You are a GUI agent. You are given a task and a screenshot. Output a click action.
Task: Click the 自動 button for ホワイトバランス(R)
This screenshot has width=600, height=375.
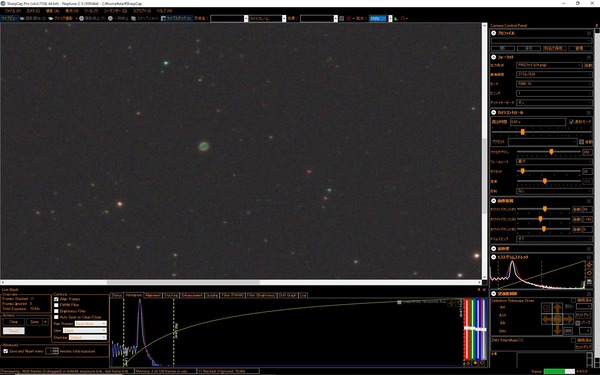576,209
